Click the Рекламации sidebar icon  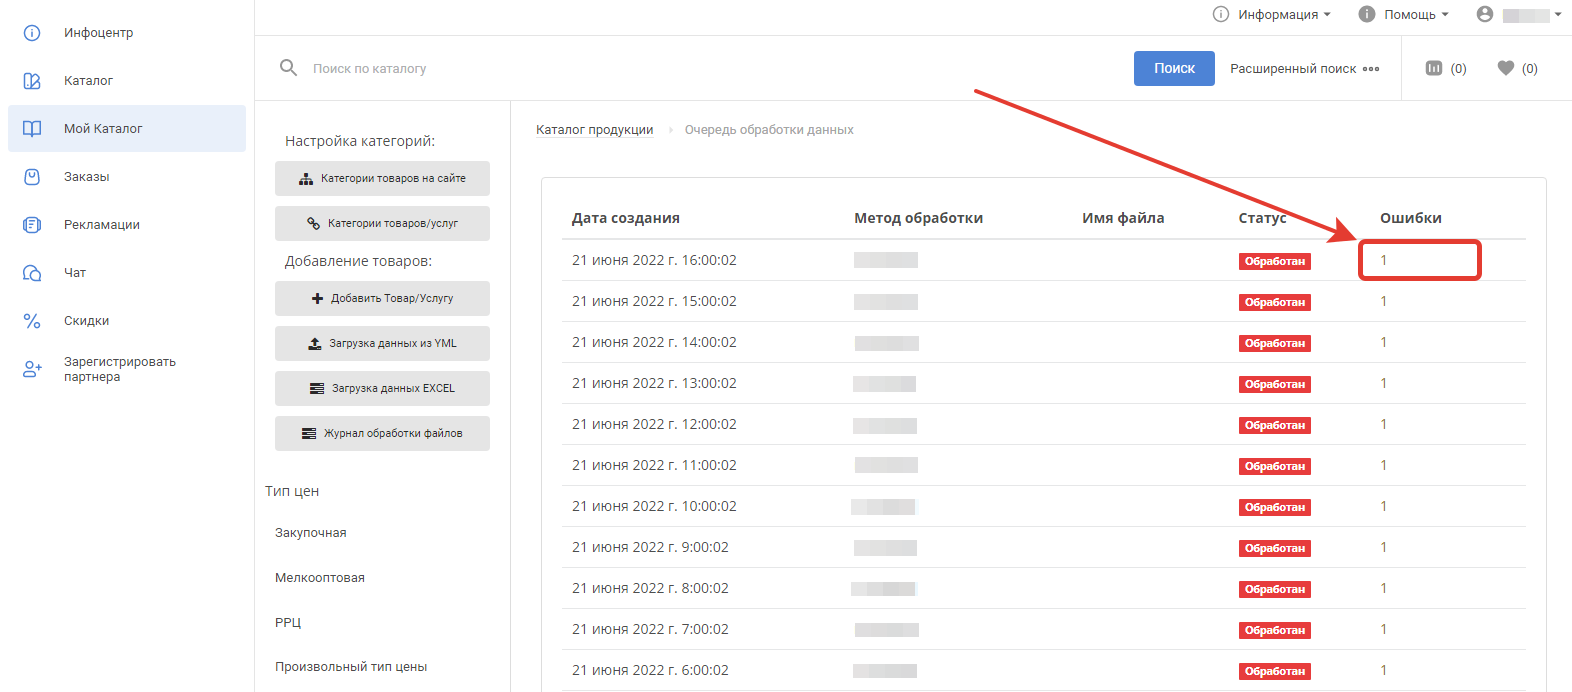(32, 225)
